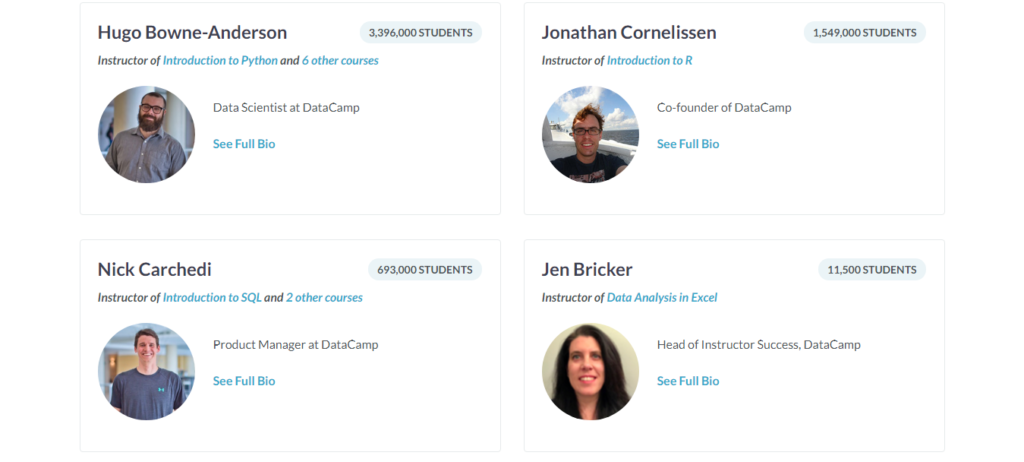Click Jen Bricker's profile picture
The image size is (1024, 462).
[590, 371]
